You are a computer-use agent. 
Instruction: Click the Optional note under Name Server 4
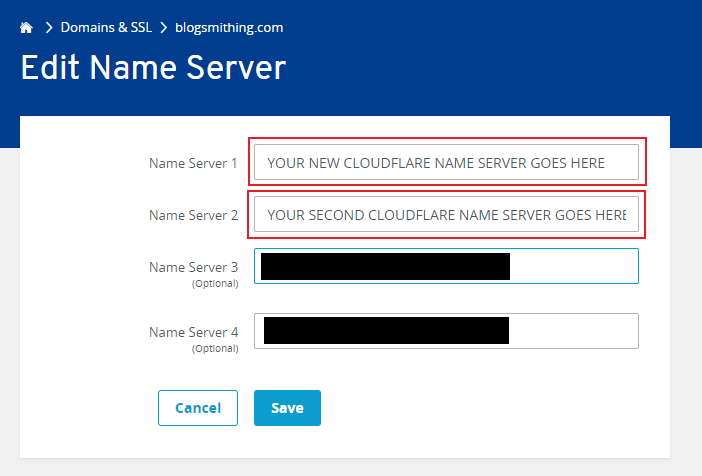click(x=215, y=349)
